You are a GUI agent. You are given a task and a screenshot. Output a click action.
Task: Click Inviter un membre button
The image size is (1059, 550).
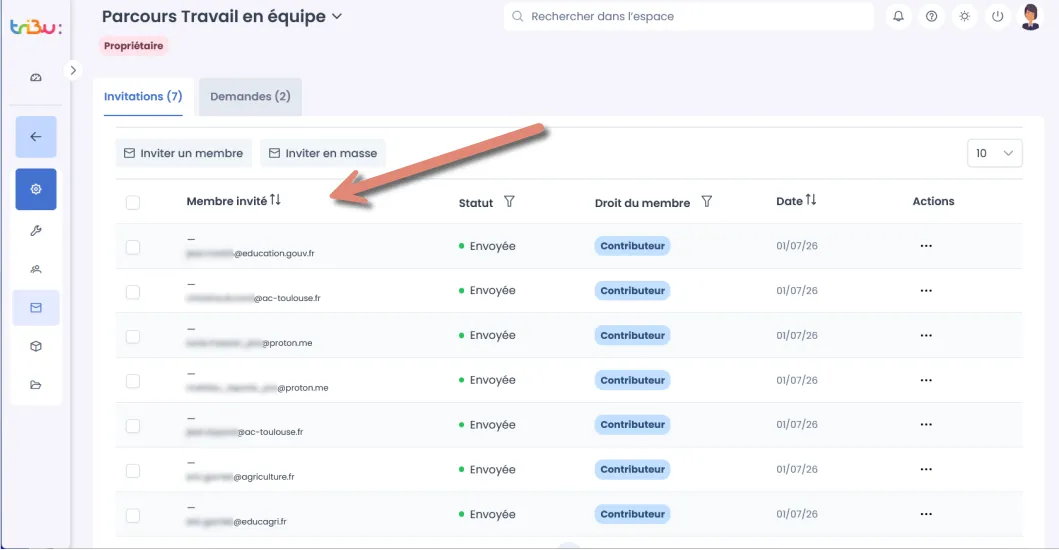[184, 153]
